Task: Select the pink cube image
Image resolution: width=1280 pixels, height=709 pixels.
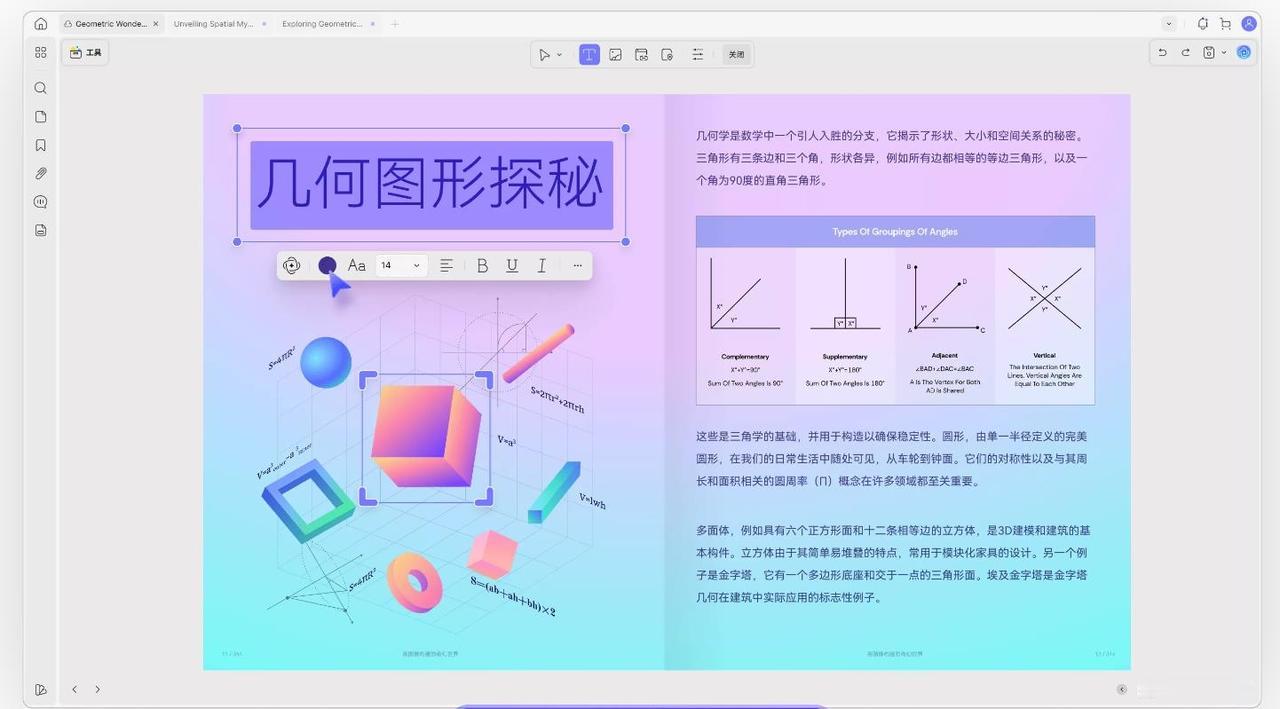Action: coord(426,437)
